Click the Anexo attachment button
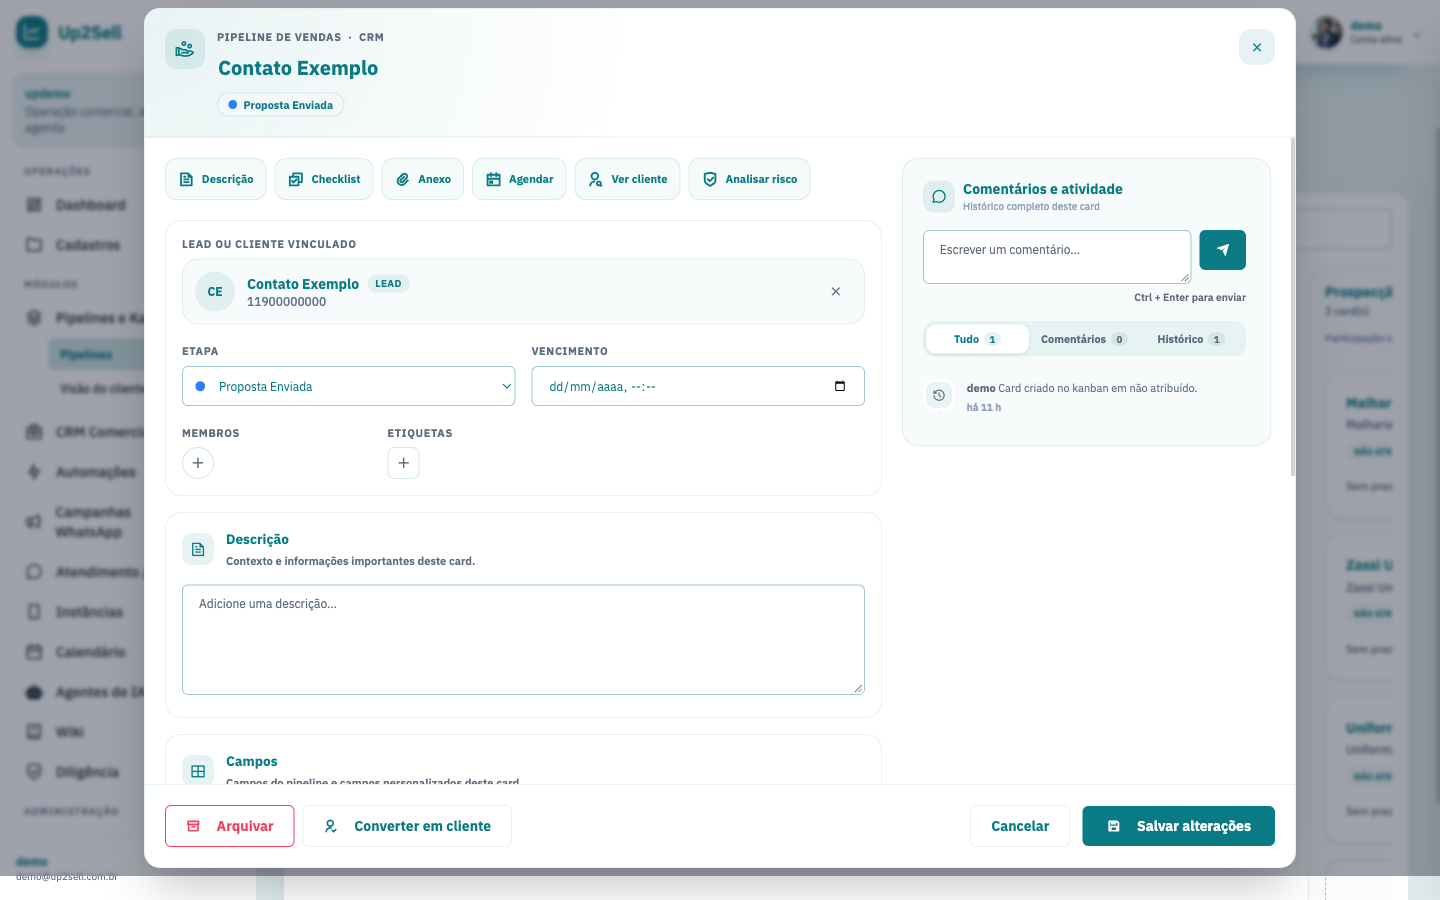 coord(423,179)
